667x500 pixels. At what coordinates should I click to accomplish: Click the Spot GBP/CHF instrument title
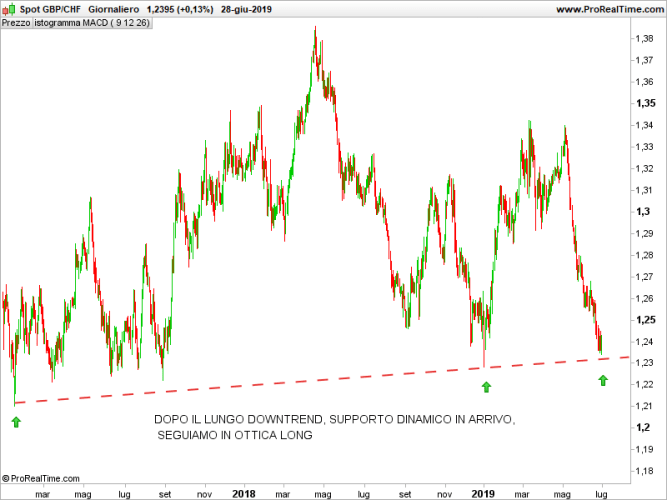50,9
